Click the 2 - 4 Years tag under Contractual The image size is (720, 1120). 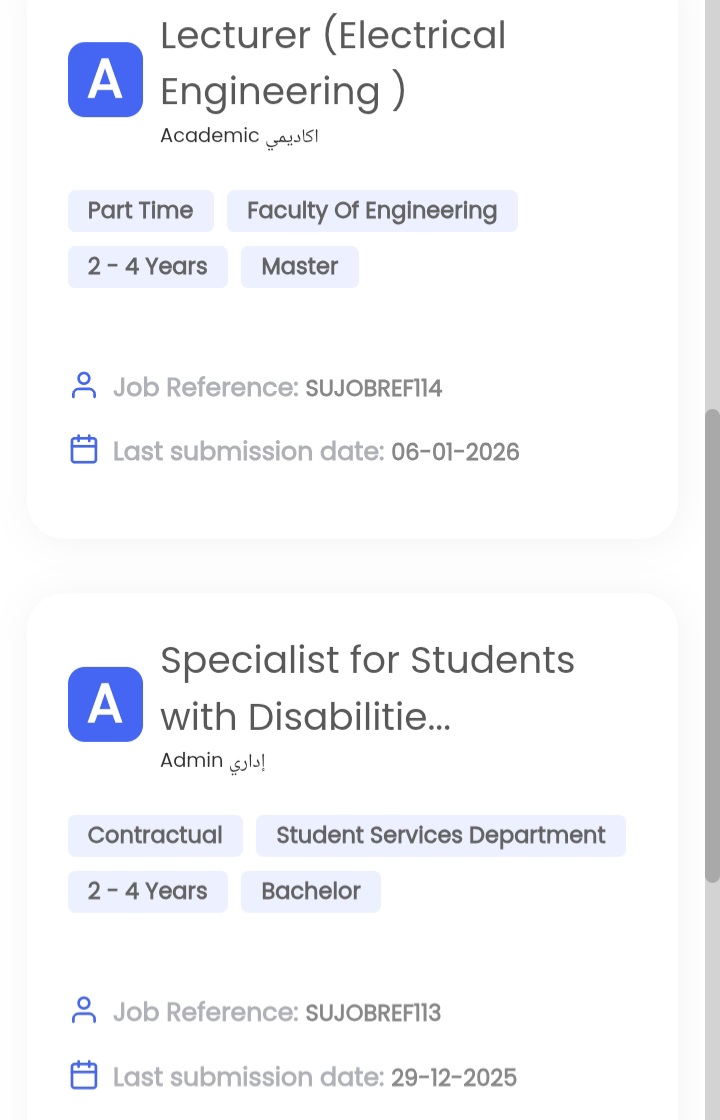[x=147, y=892]
